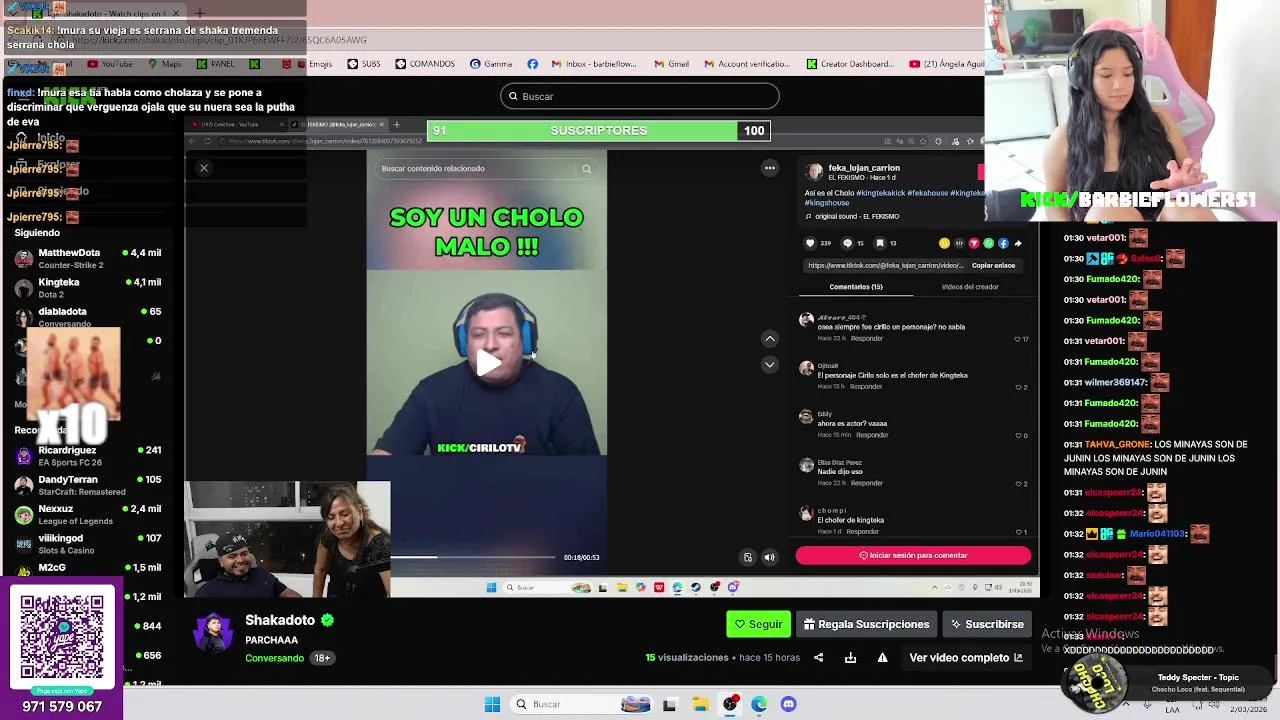This screenshot has width=1280, height=720.
Task: Open feka_lujan_carrion profile name
Action: click(x=864, y=168)
